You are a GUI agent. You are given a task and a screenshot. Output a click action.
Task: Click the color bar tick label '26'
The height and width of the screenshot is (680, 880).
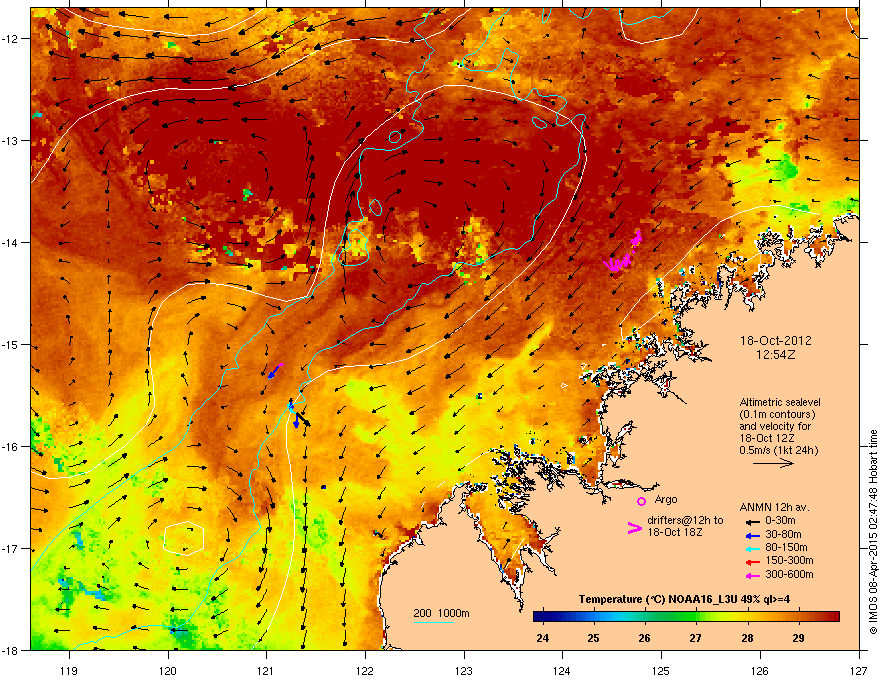644,638
